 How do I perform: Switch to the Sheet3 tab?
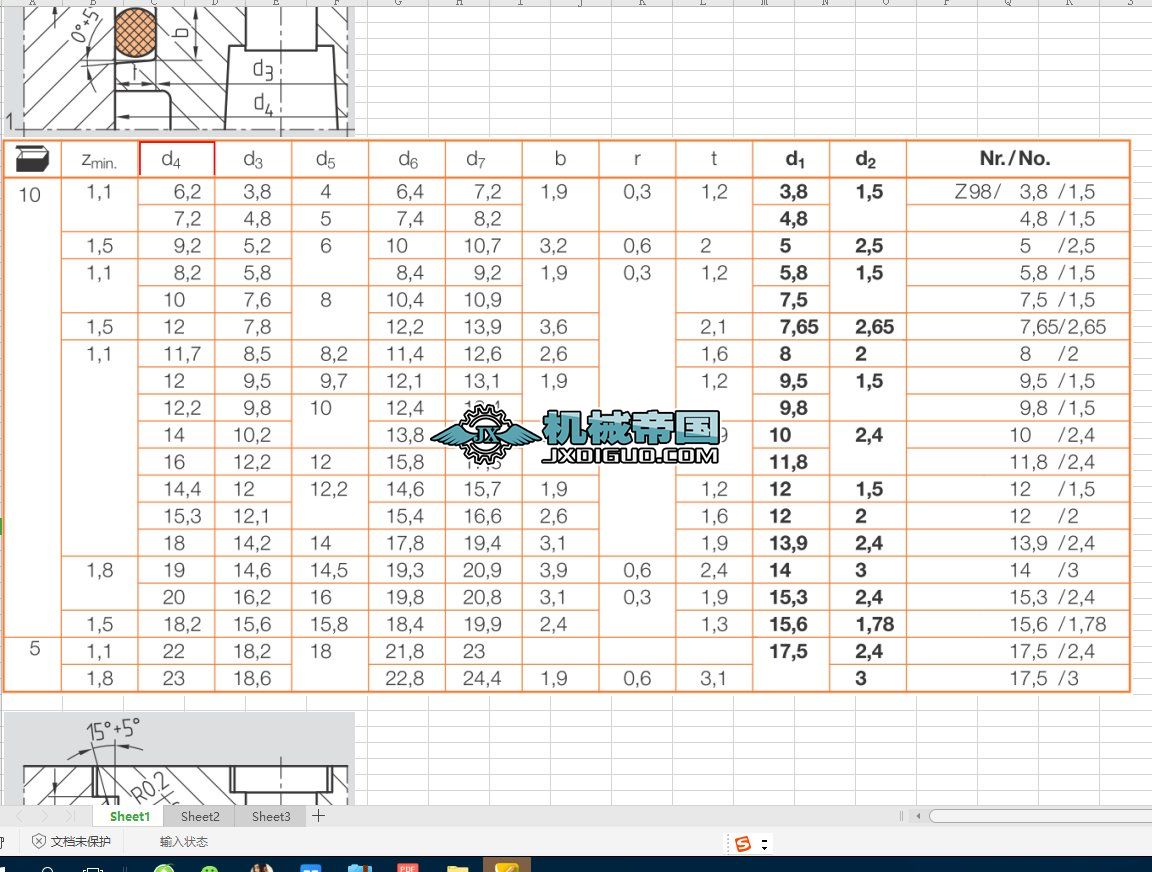click(x=270, y=816)
